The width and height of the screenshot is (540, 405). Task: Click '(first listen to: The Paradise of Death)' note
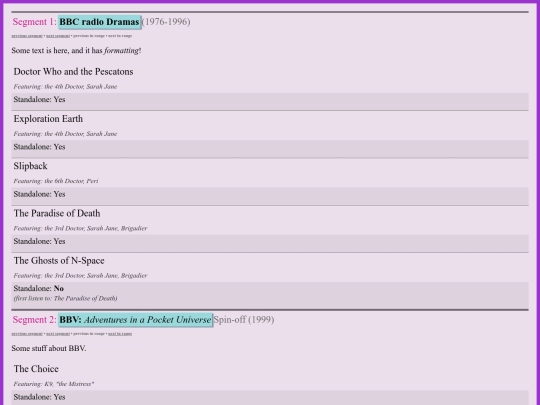65,298
